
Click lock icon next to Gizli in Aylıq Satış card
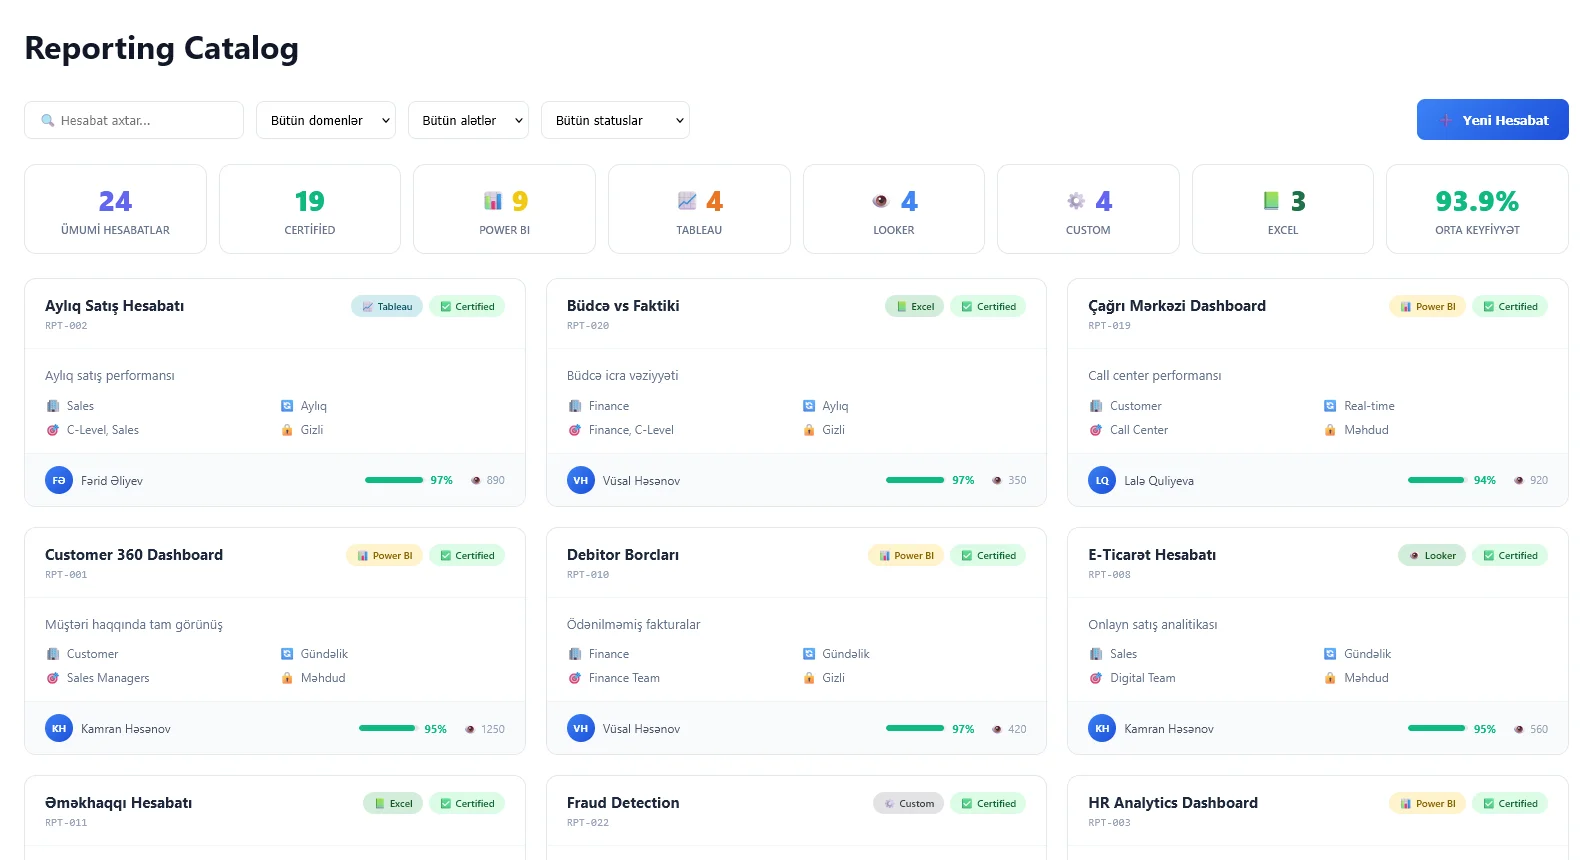pos(287,430)
